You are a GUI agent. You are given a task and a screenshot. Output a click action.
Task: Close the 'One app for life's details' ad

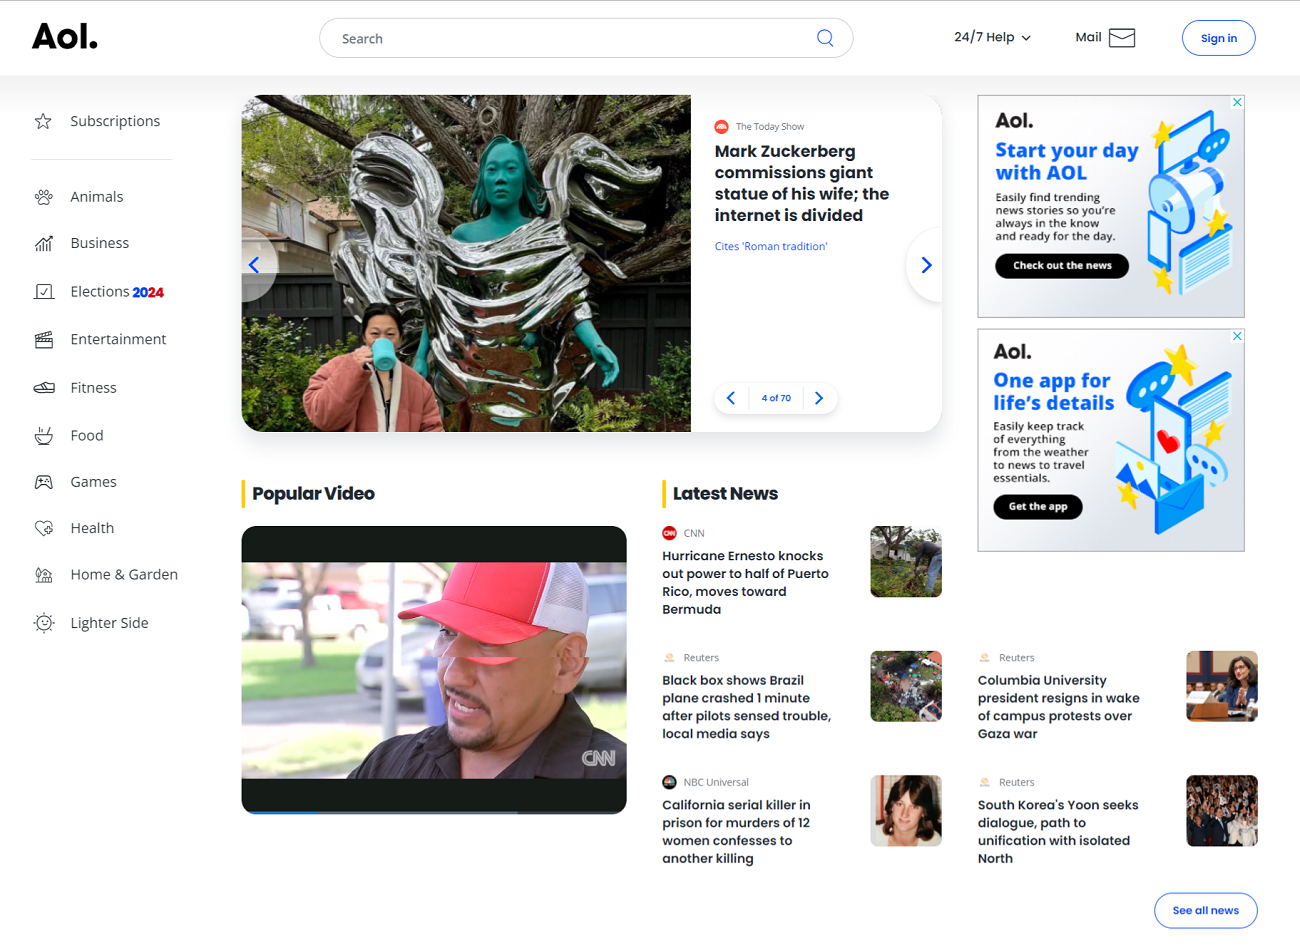pos(1237,336)
